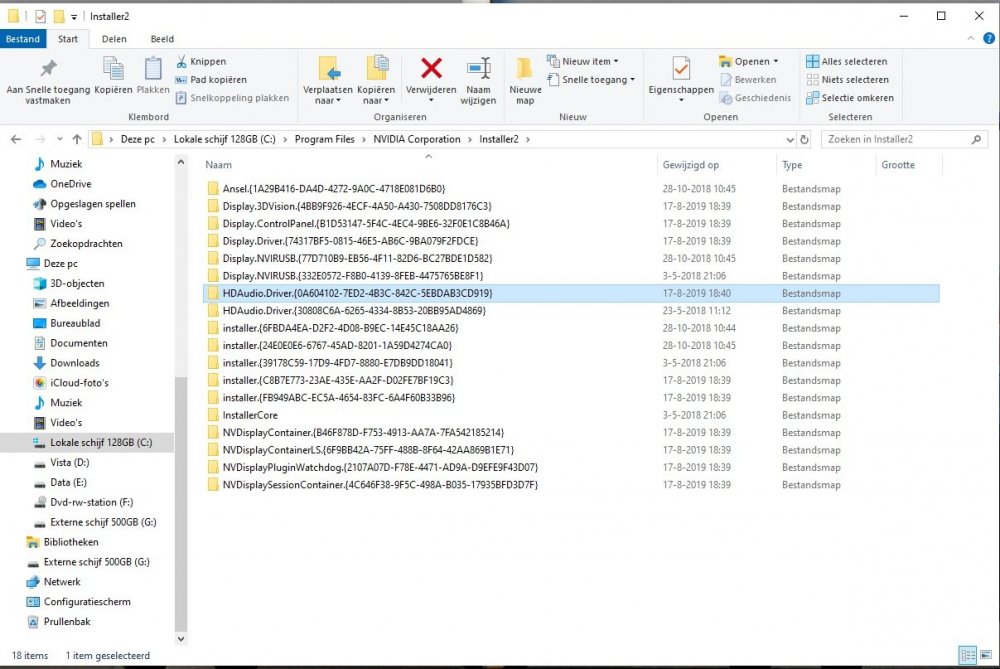
Task: Select the Ansel folder
Action: tap(571, 189)
